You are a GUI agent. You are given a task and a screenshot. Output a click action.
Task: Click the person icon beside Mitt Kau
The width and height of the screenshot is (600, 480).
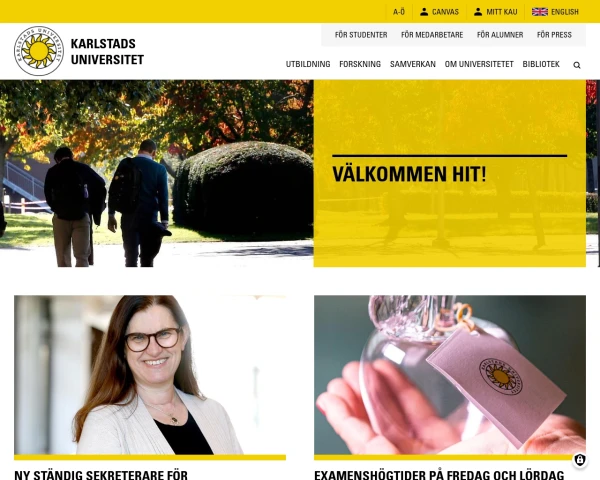click(x=478, y=12)
